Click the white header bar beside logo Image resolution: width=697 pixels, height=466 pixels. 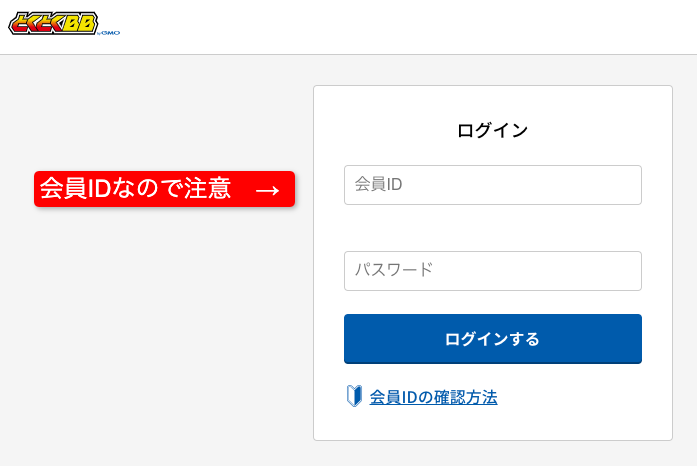(x=400, y=27)
